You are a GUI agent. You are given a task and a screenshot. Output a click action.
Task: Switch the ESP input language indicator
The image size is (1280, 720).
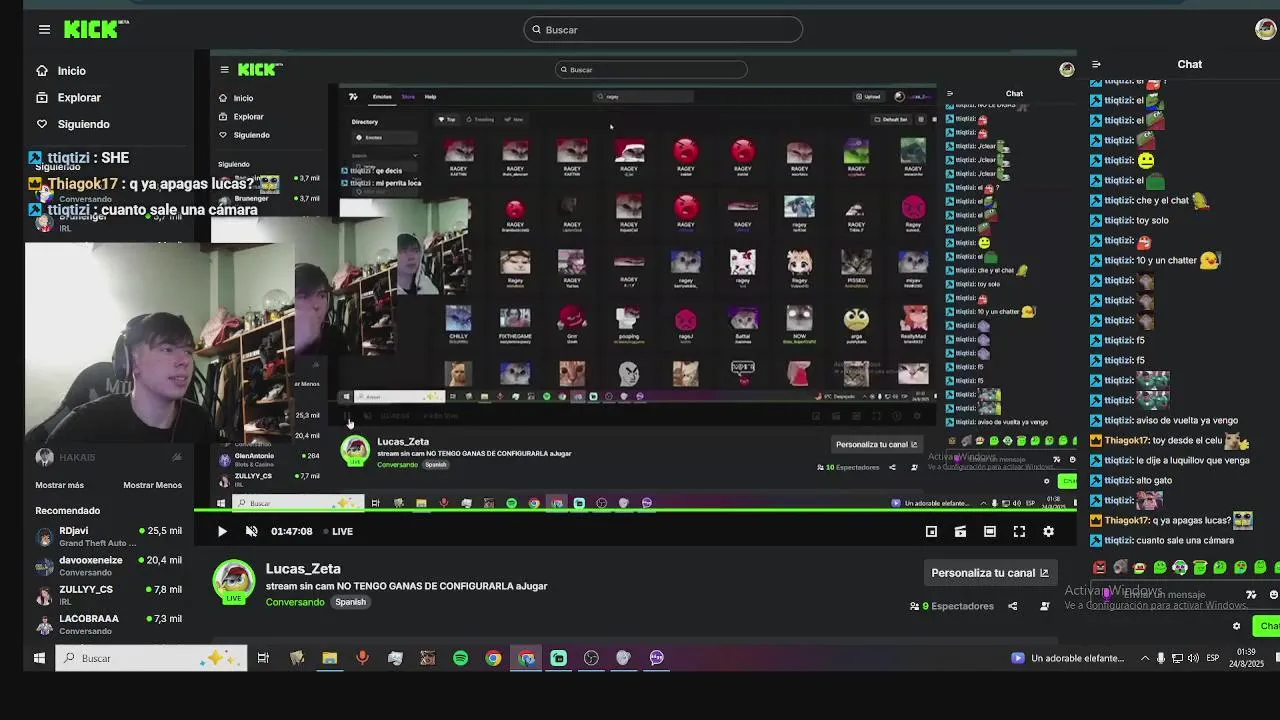click(1213, 658)
